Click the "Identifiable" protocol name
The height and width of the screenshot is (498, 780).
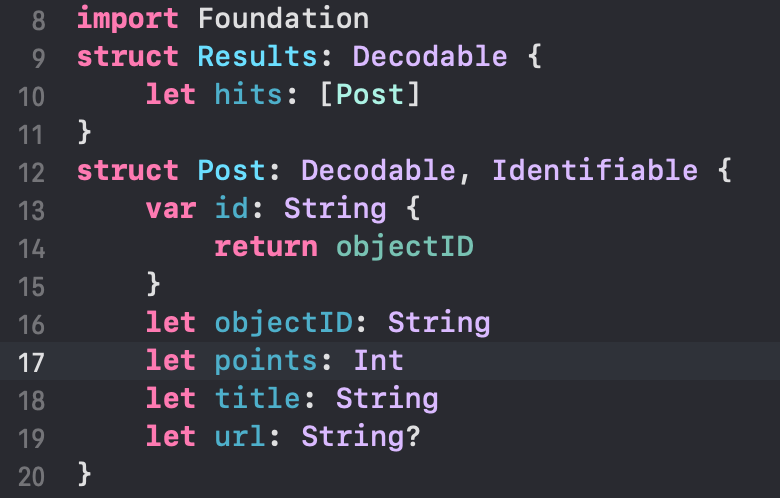(594, 170)
